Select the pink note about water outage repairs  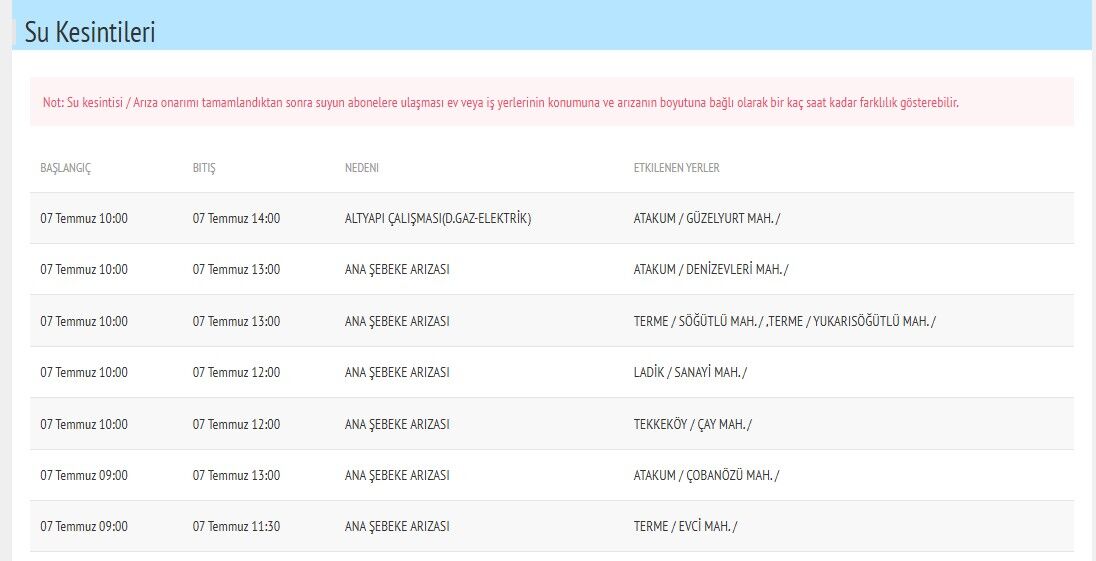551,102
